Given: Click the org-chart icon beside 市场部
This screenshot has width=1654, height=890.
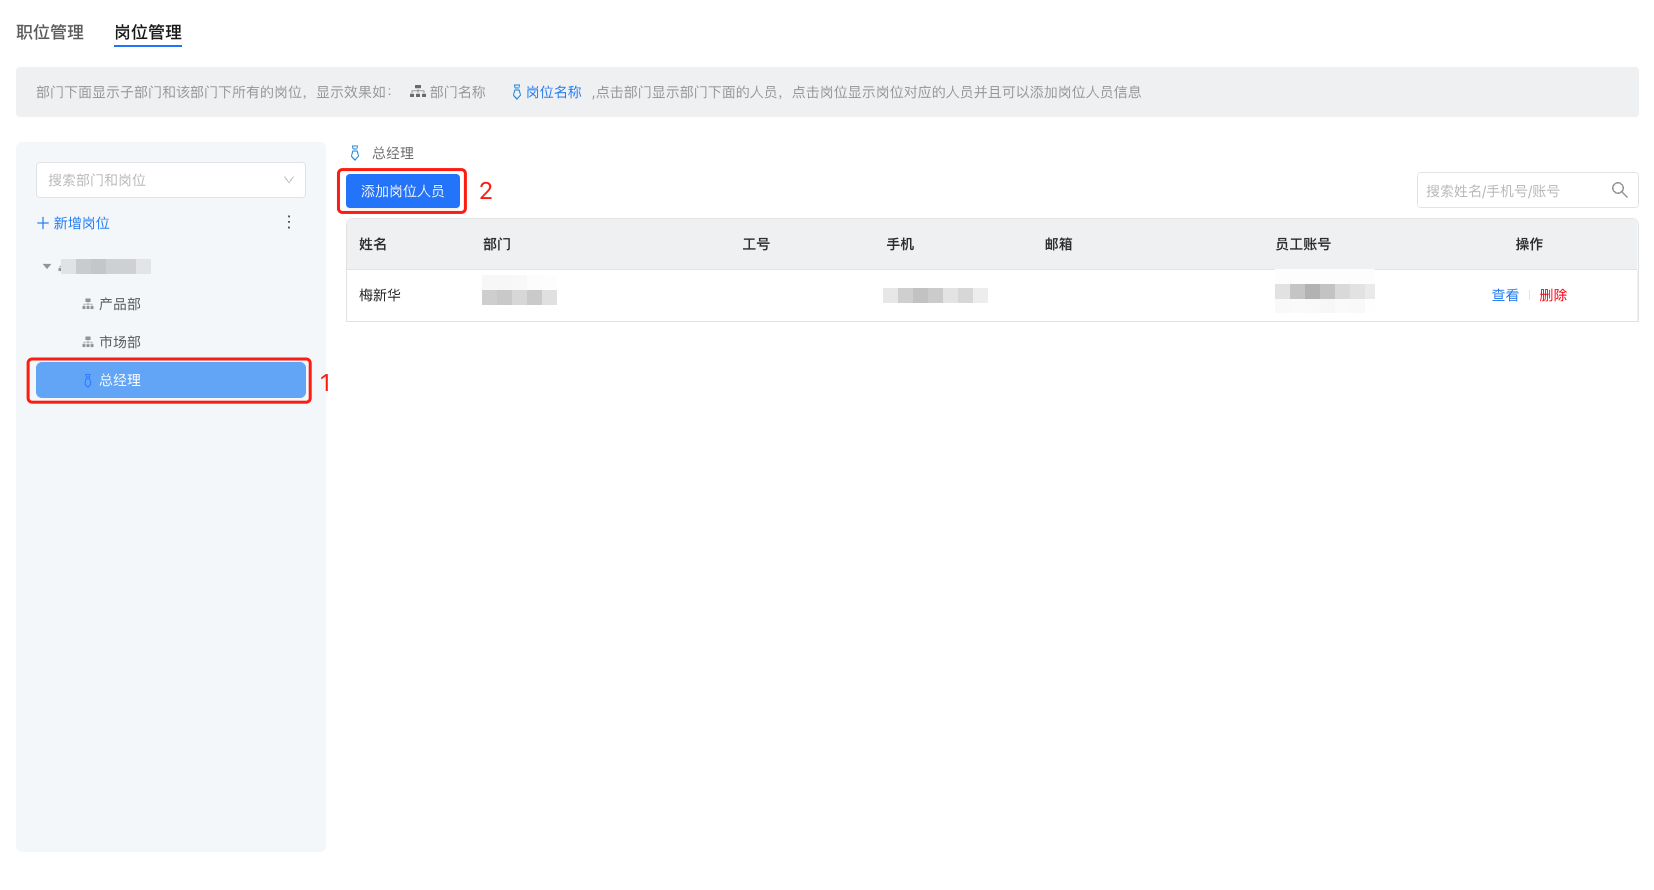Looking at the screenshot, I should click(88, 342).
